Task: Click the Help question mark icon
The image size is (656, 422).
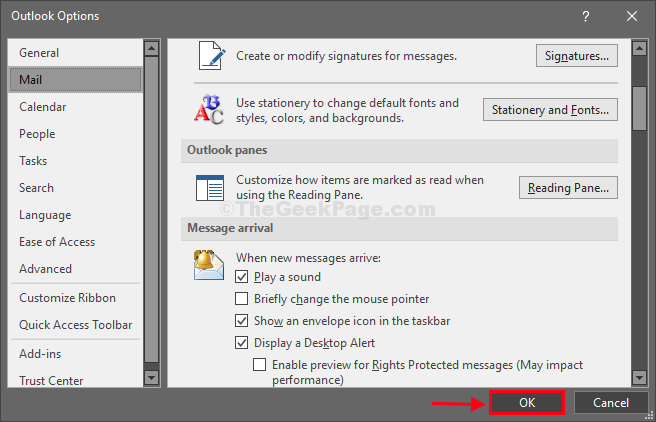Action: point(586,16)
